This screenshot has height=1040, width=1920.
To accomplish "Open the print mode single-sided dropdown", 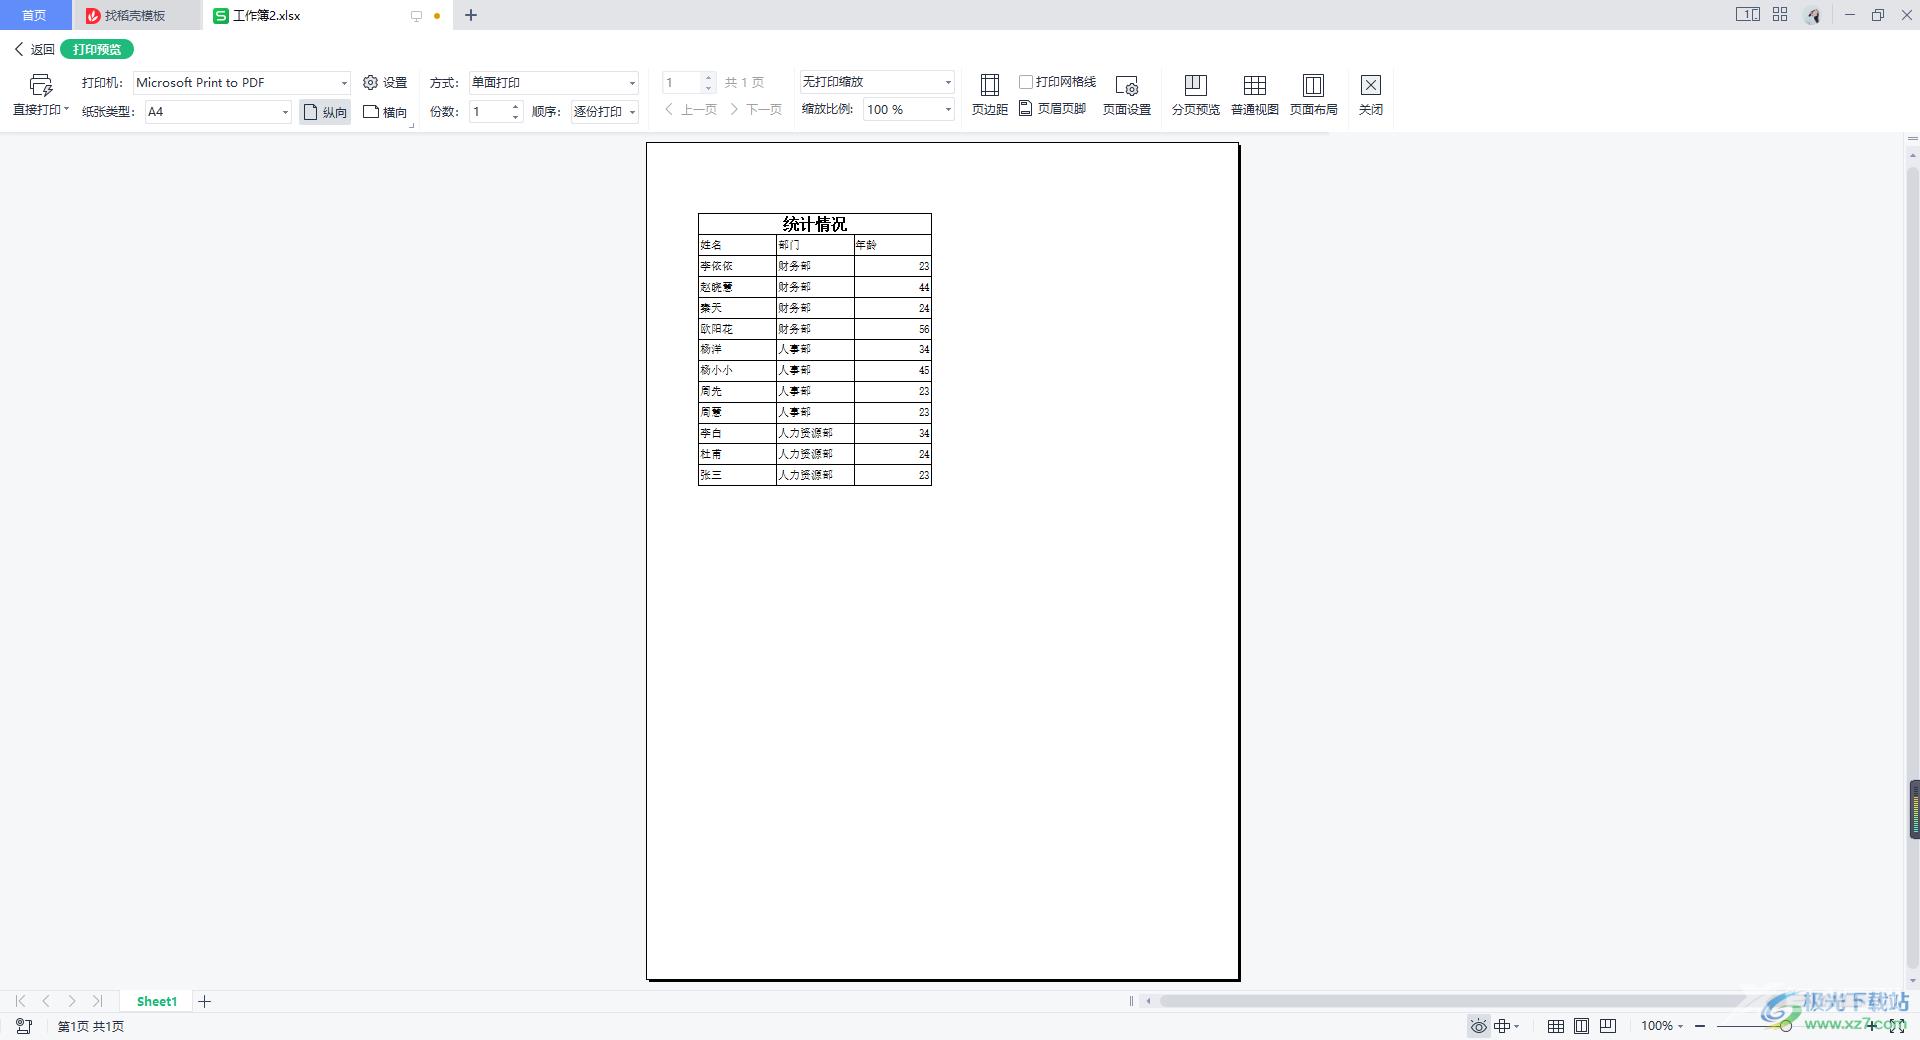I will 553,83.
